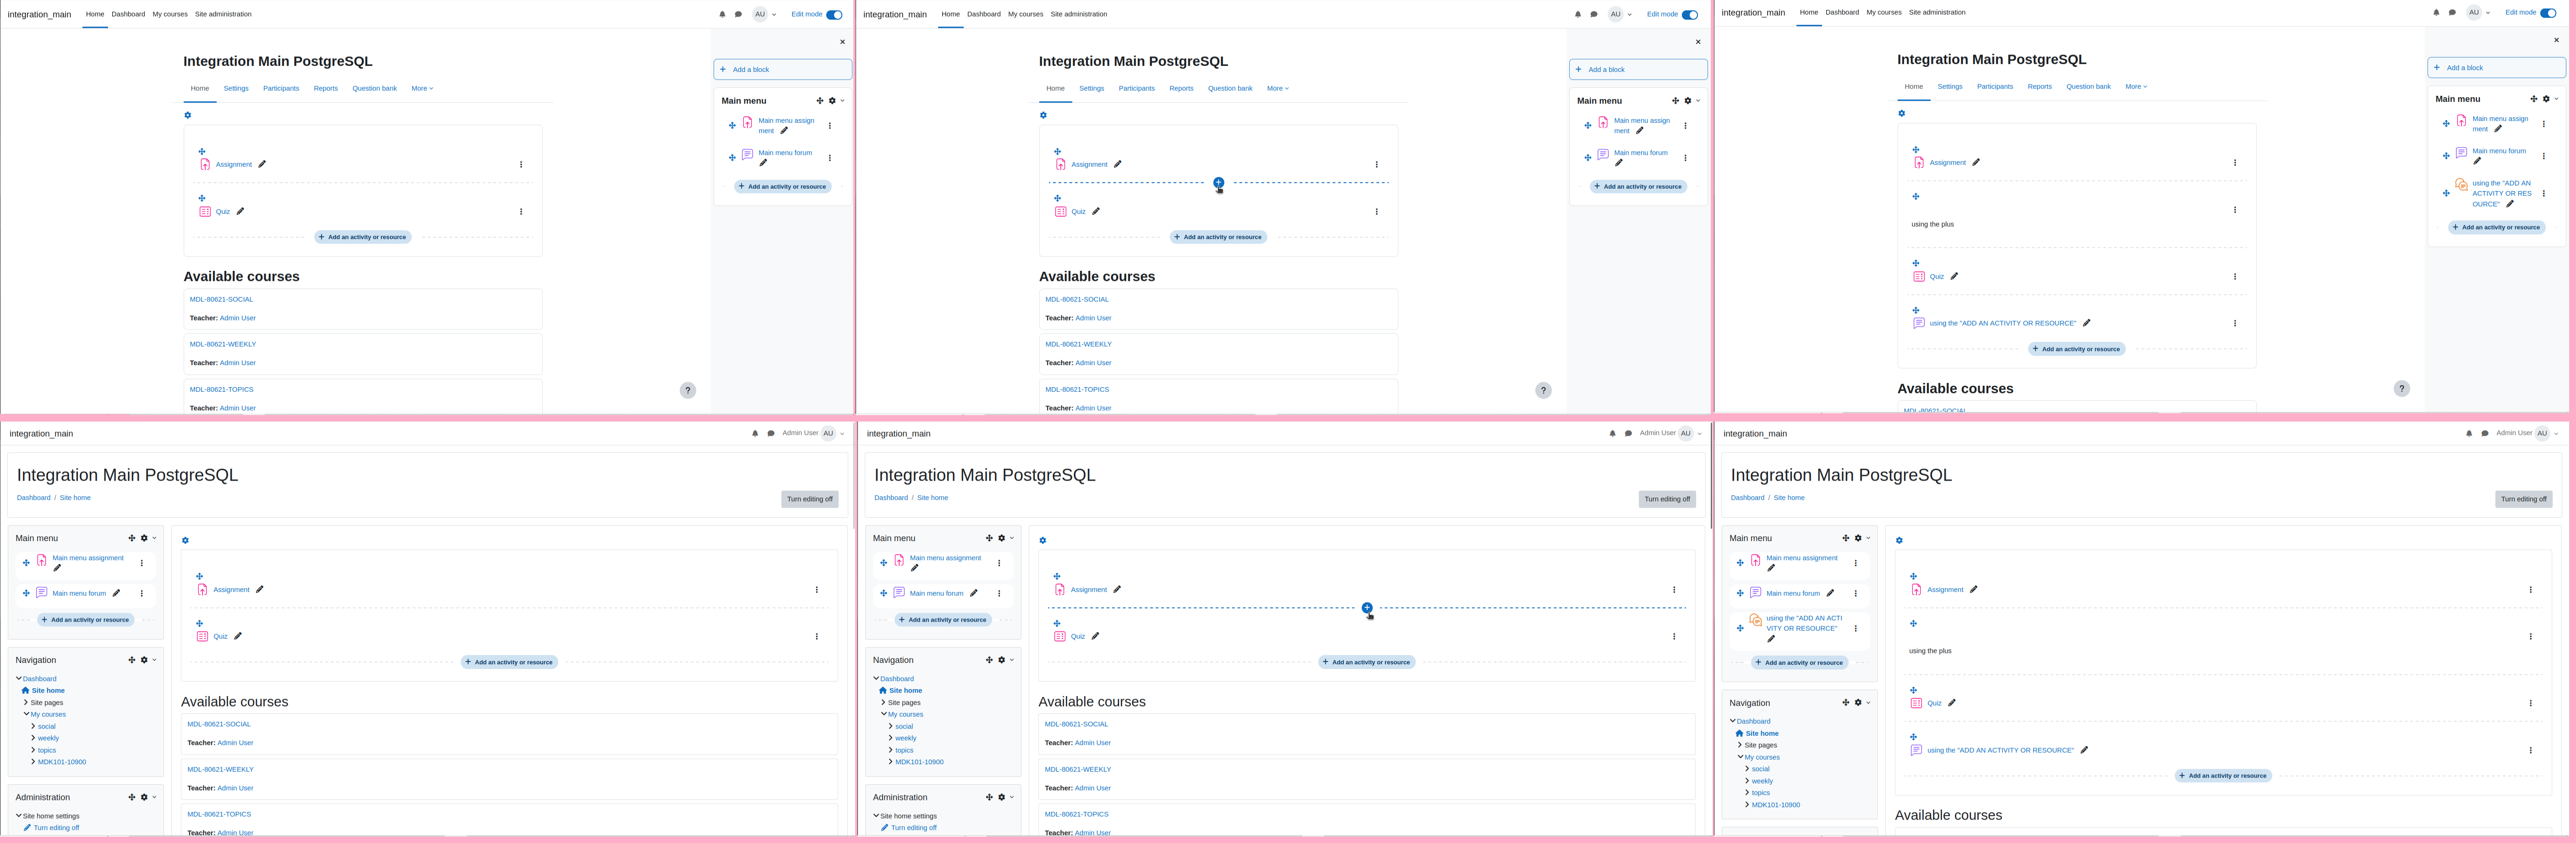
Task: Toggle Edit mode switch in top-left panel
Action: [834, 15]
